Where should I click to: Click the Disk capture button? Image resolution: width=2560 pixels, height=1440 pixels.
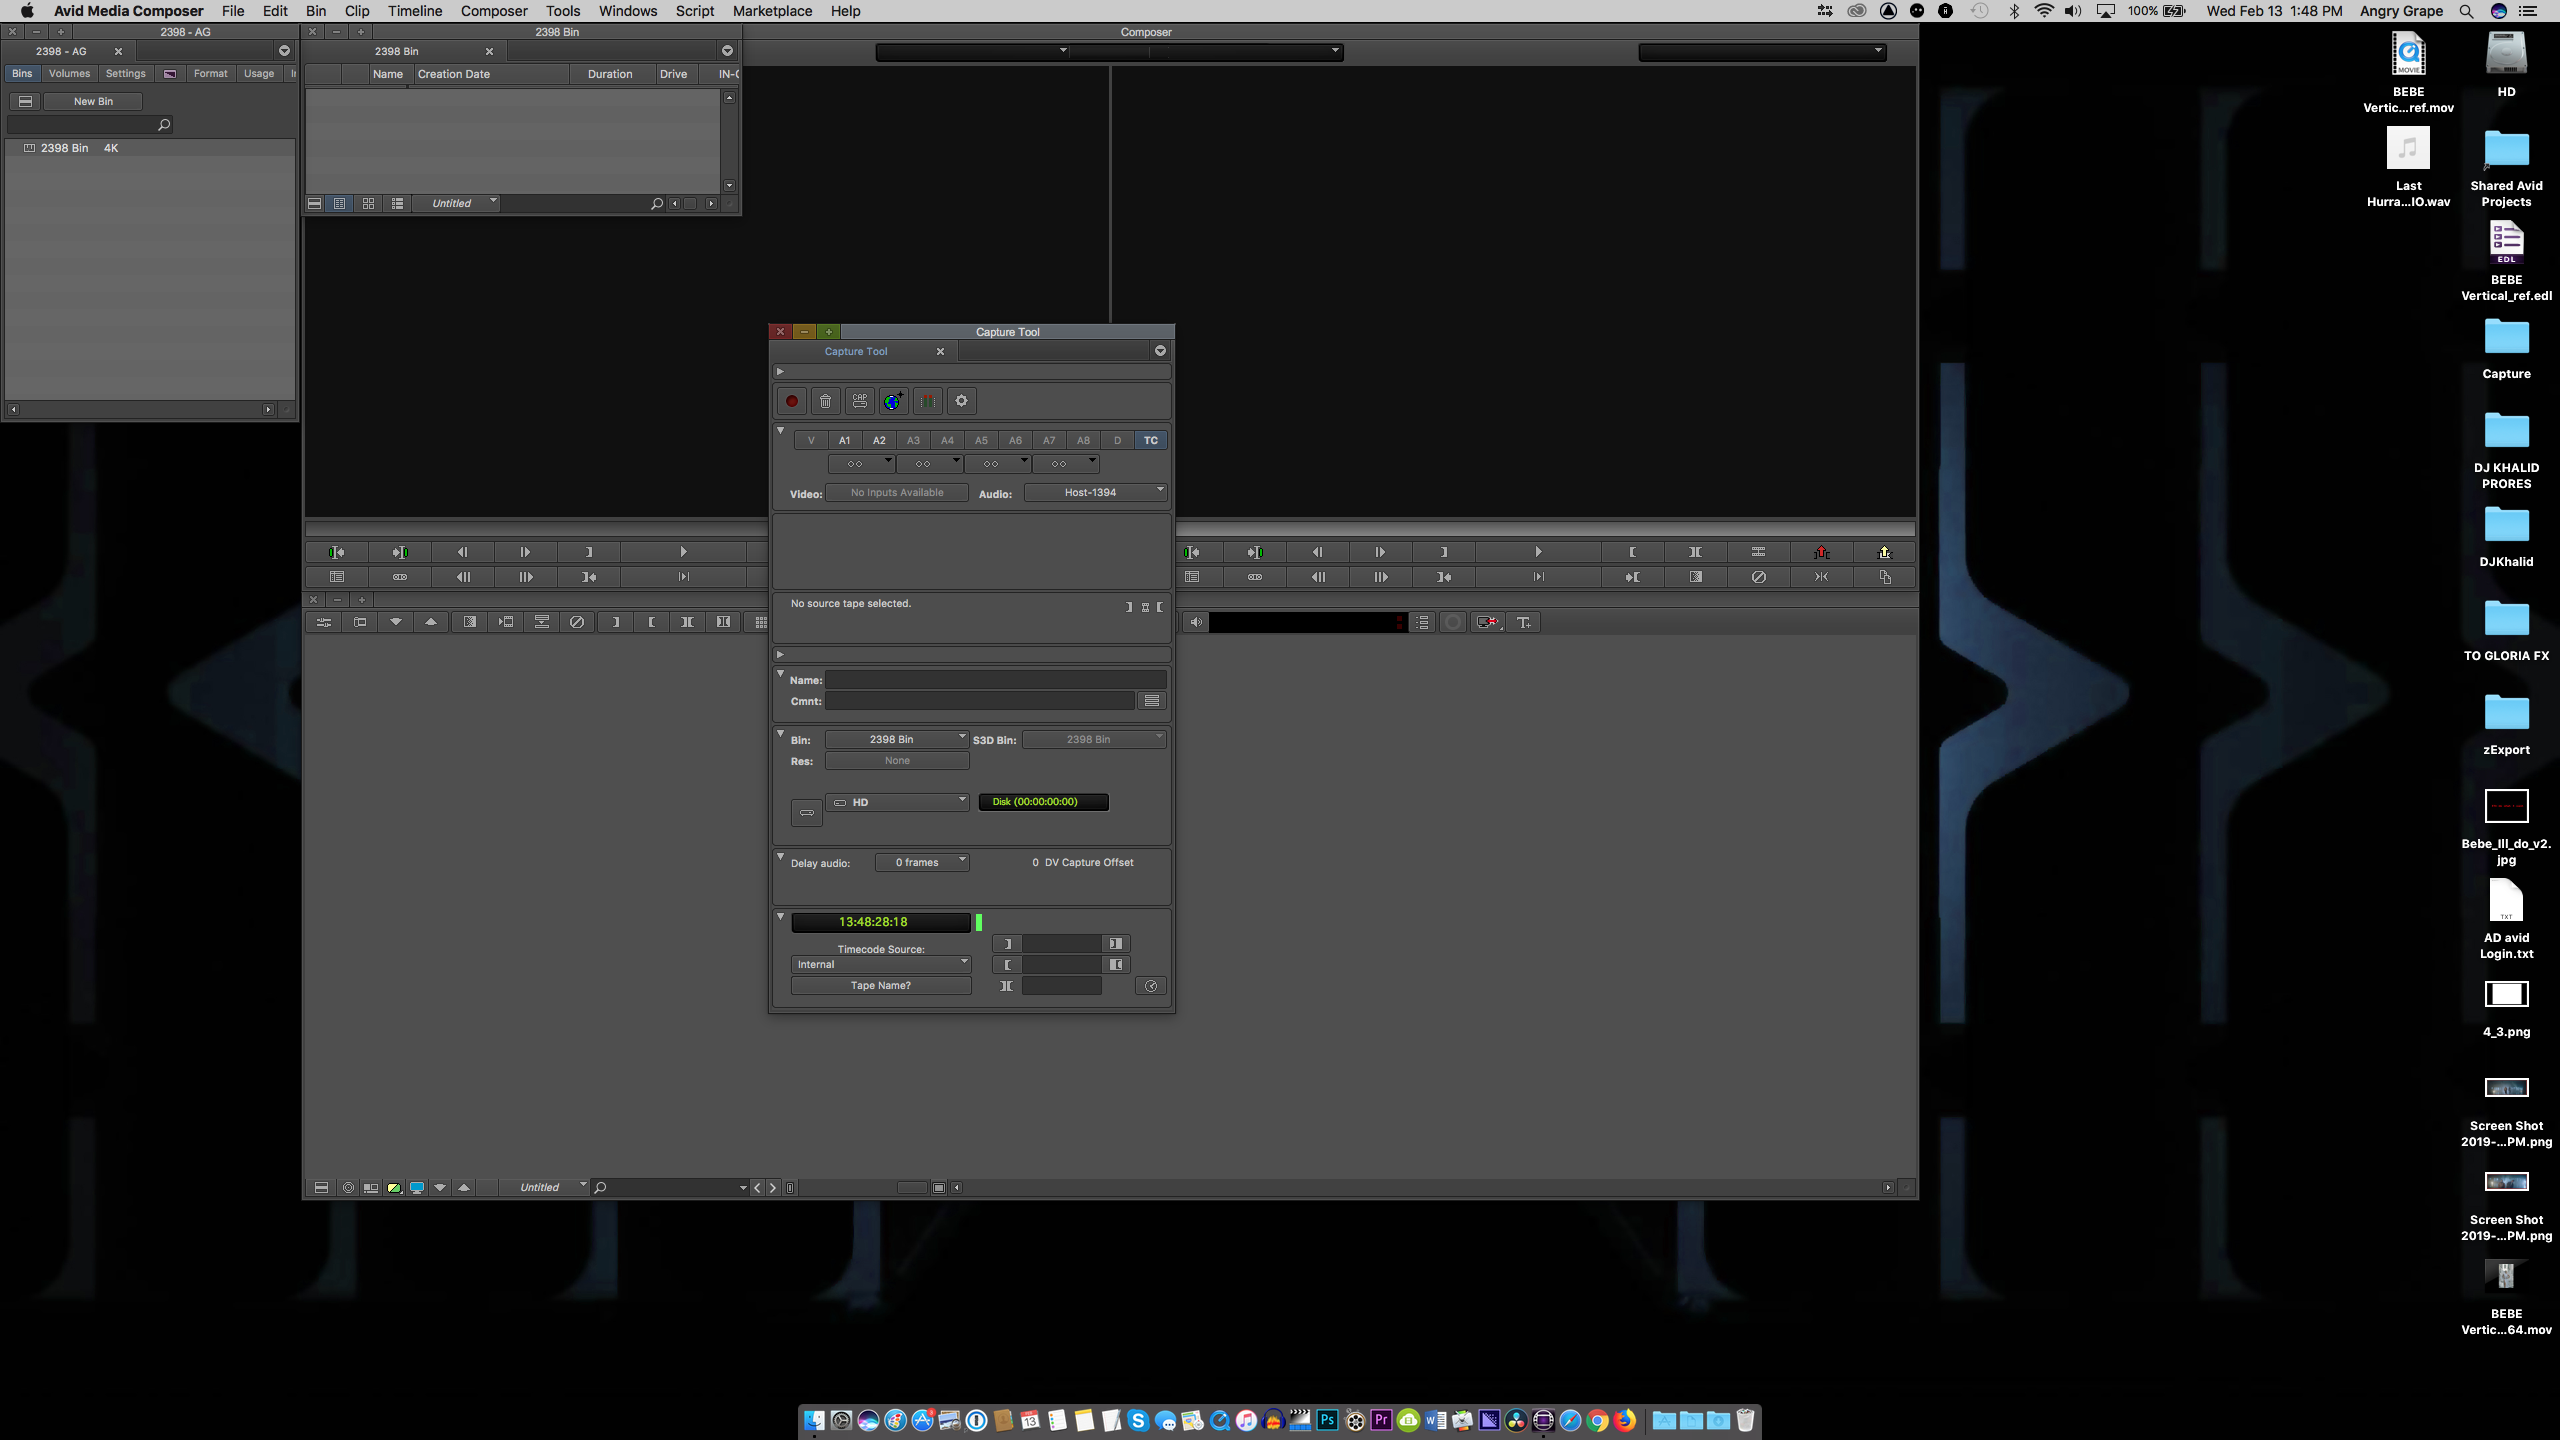pos(1041,800)
